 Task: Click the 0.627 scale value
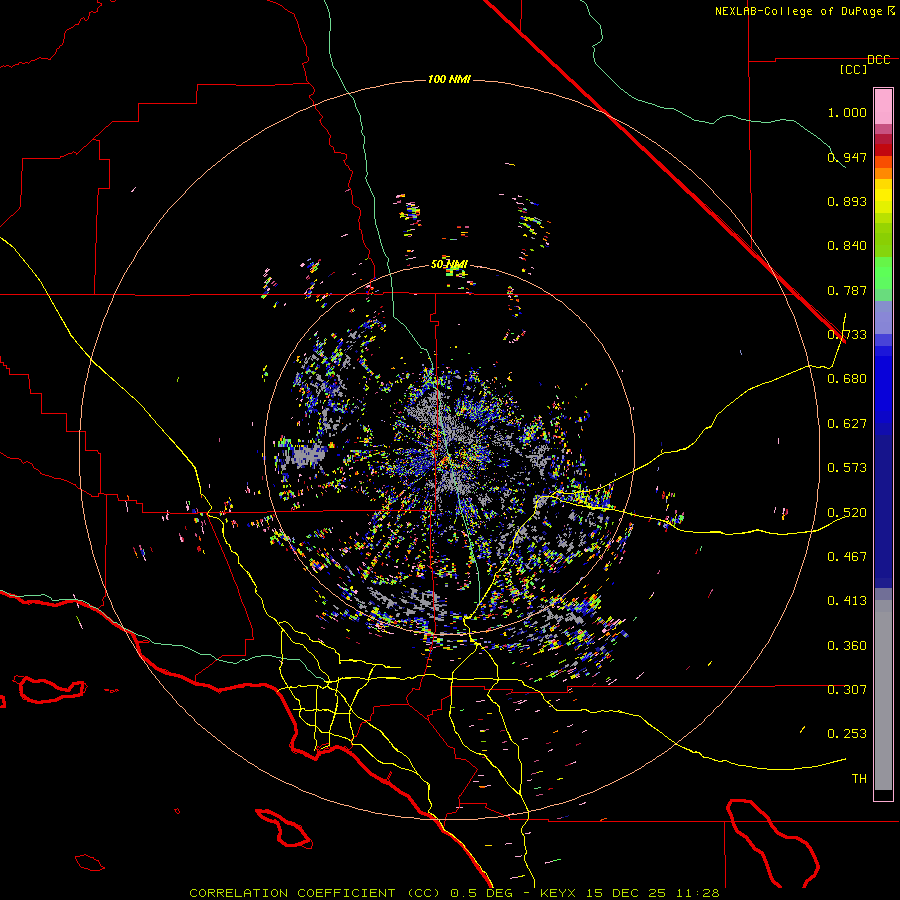click(x=847, y=424)
